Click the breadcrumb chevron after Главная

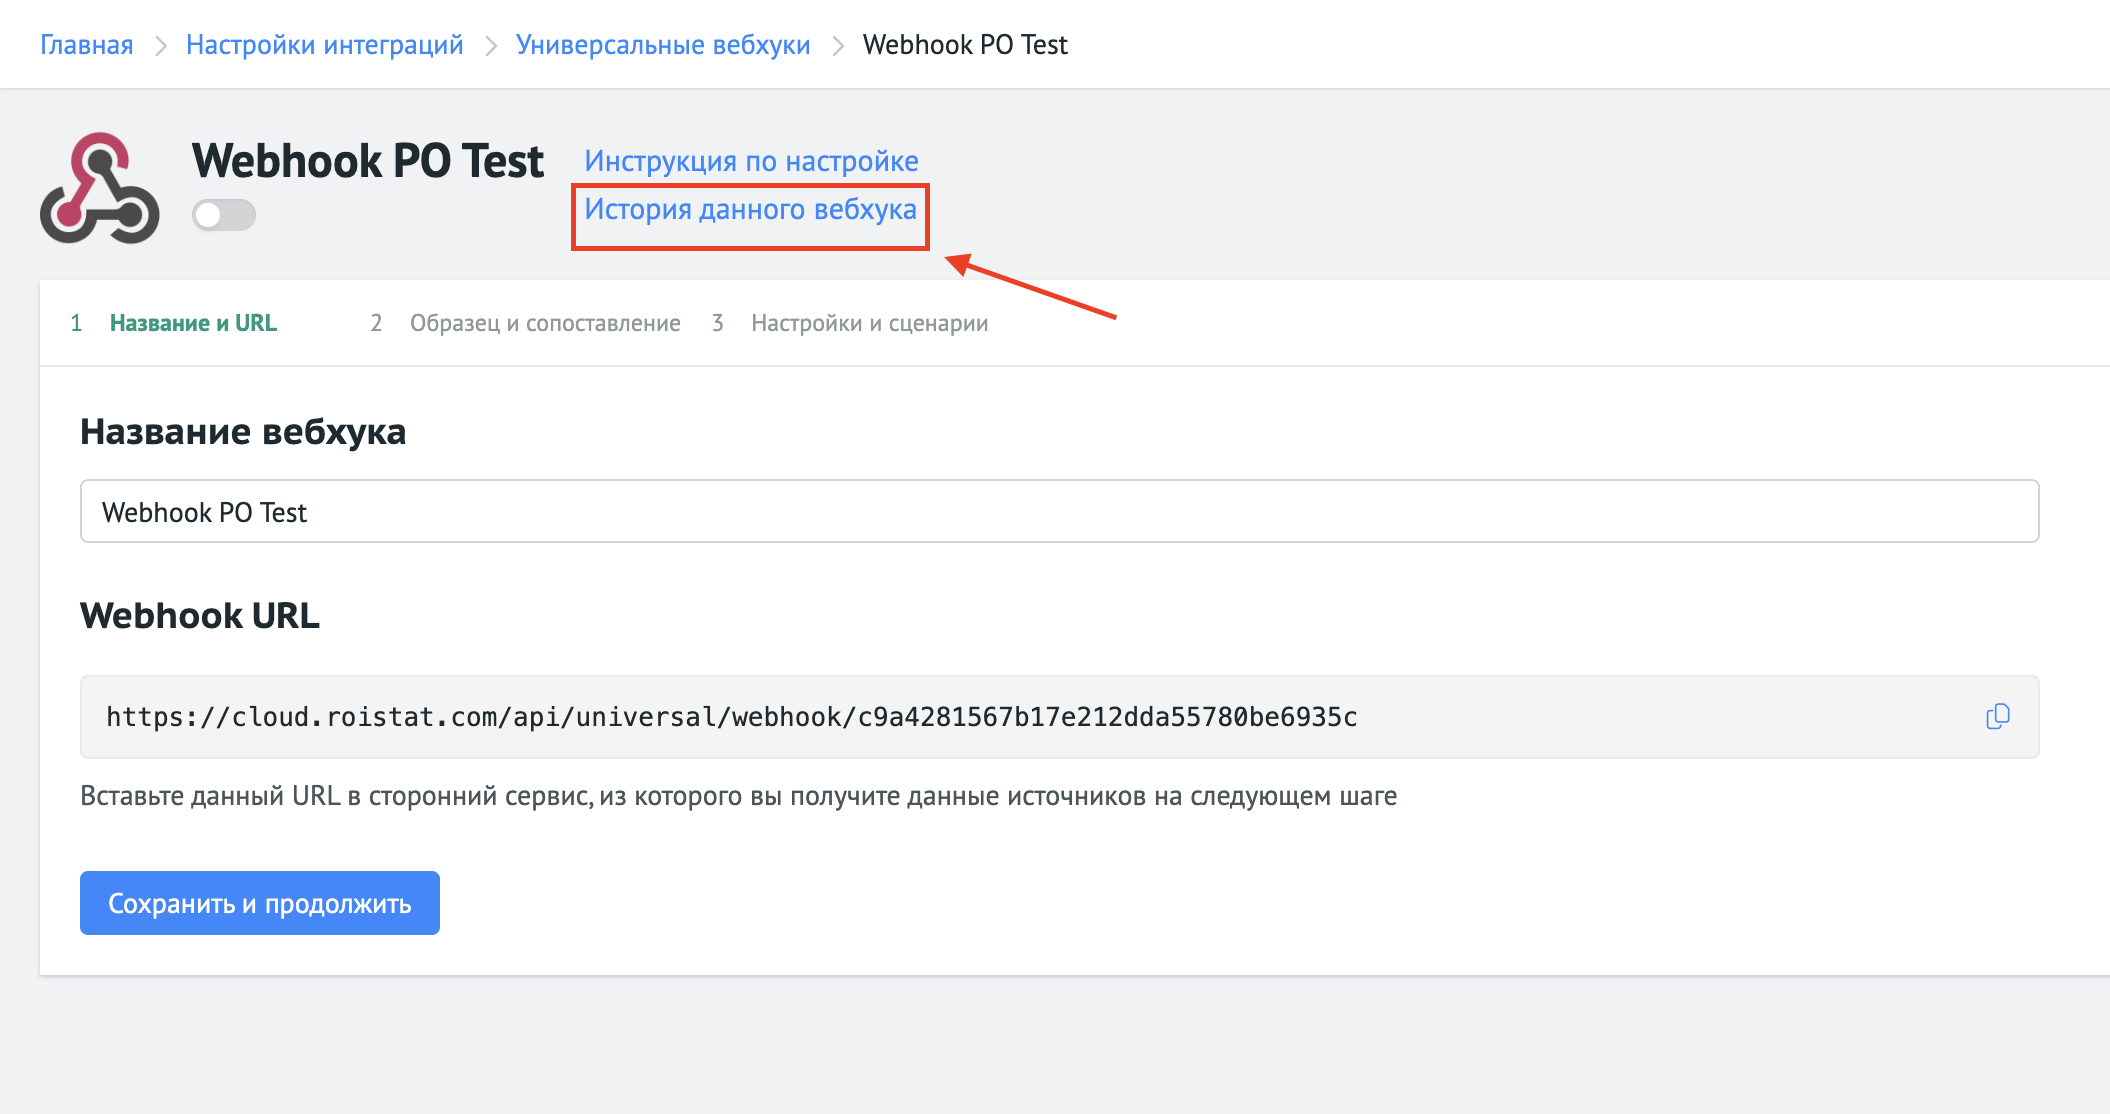160,46
